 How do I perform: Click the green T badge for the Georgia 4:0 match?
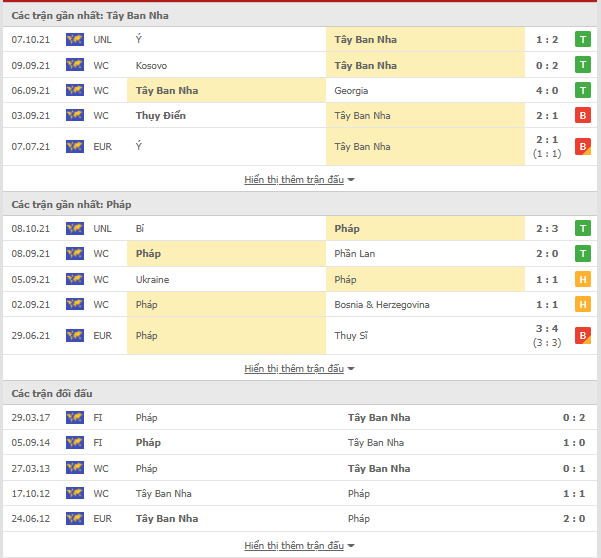click(583, 90)
